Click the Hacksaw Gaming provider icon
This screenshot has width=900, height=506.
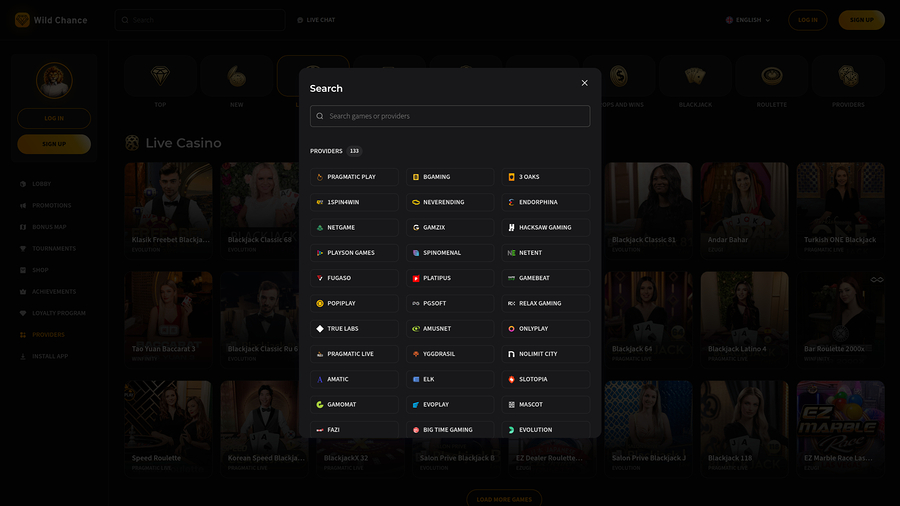point(511,228)
